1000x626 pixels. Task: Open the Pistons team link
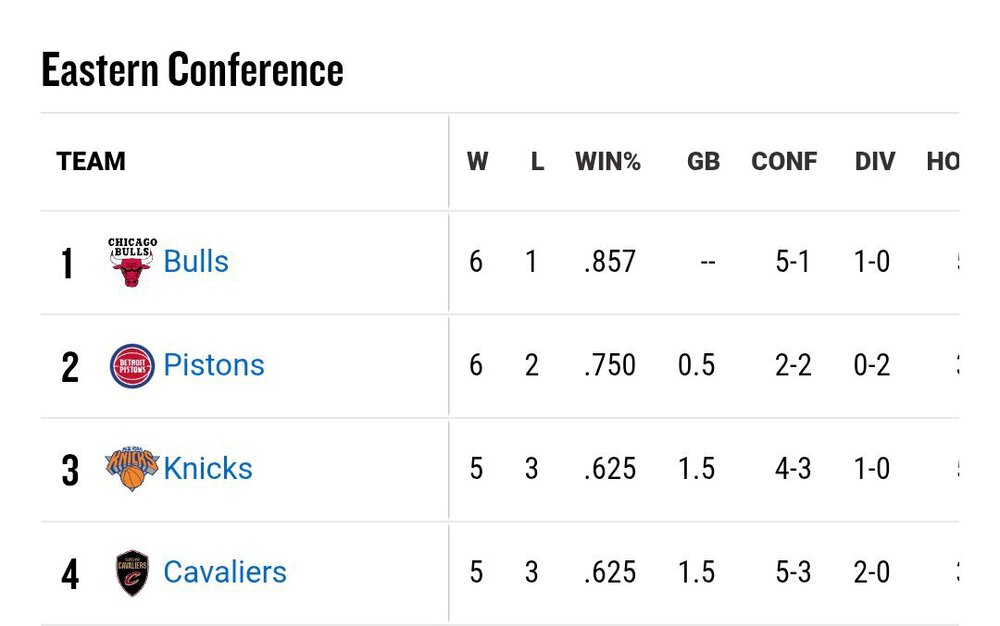[x=214, y=365]
